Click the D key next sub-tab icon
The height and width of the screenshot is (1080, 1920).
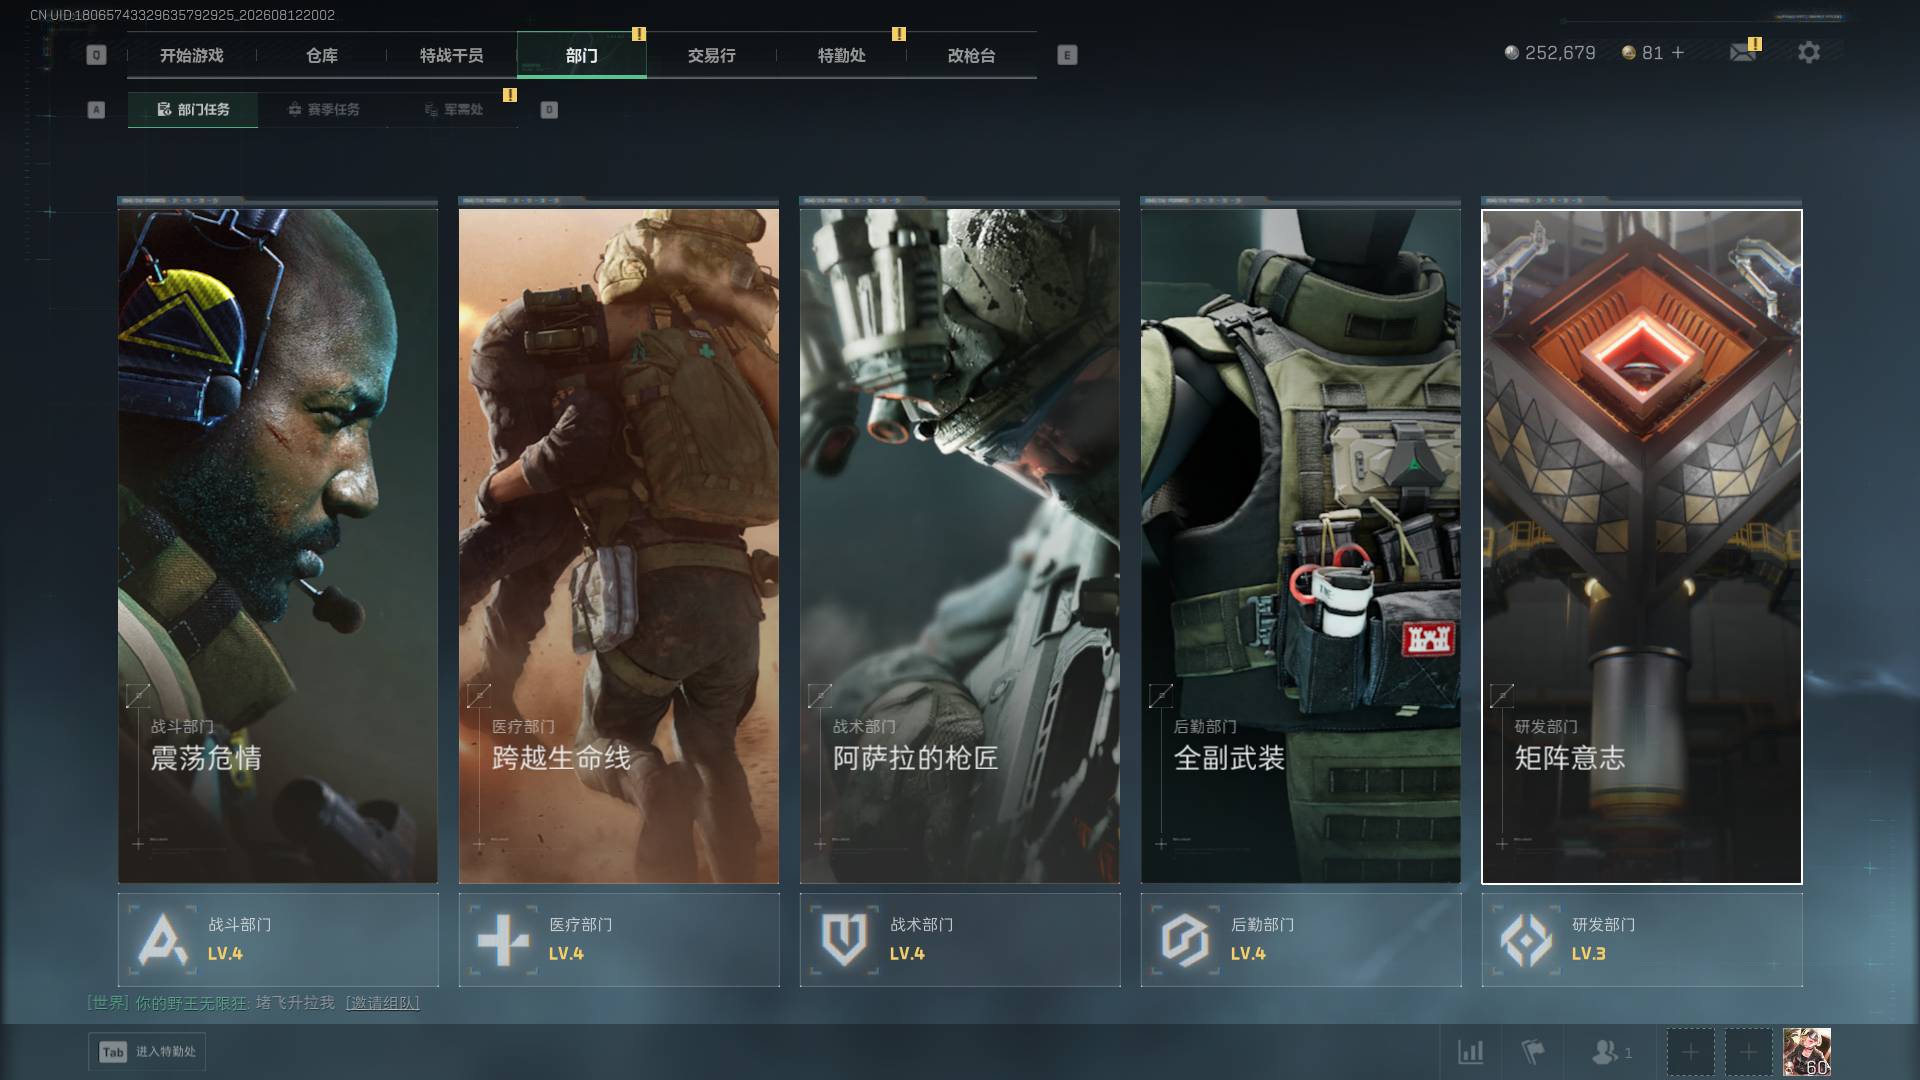pos(549,110)
